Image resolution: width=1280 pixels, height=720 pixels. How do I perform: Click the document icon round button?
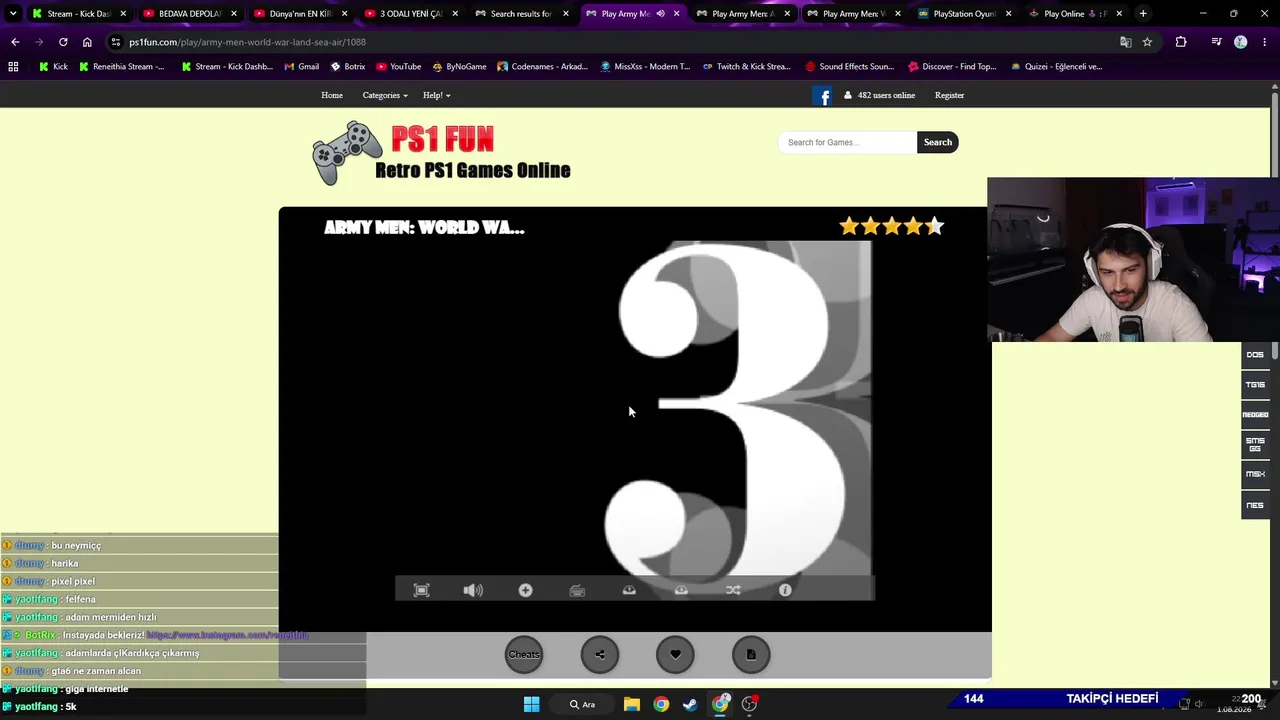(x=751, y=655)
